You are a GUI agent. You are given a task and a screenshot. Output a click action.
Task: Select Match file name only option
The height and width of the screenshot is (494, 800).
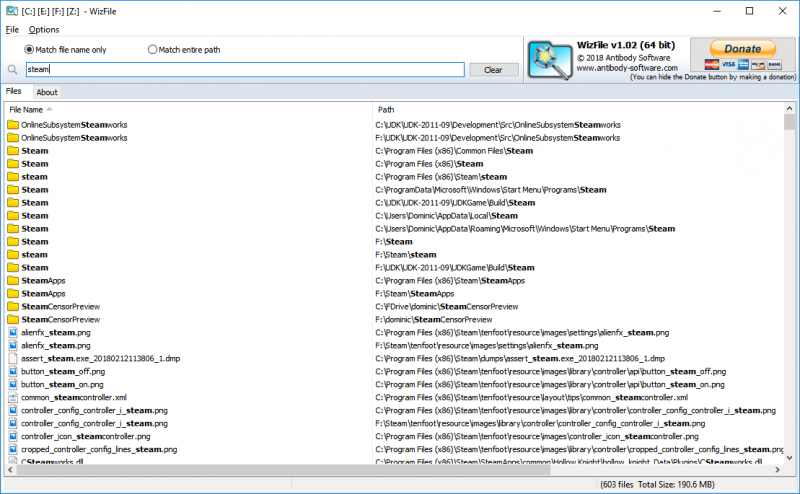tap(65, 50)
